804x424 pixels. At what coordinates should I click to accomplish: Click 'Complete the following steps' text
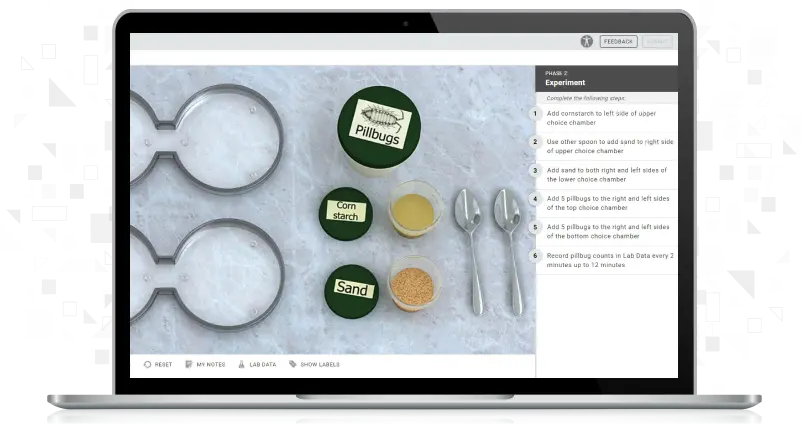(586, 98)
